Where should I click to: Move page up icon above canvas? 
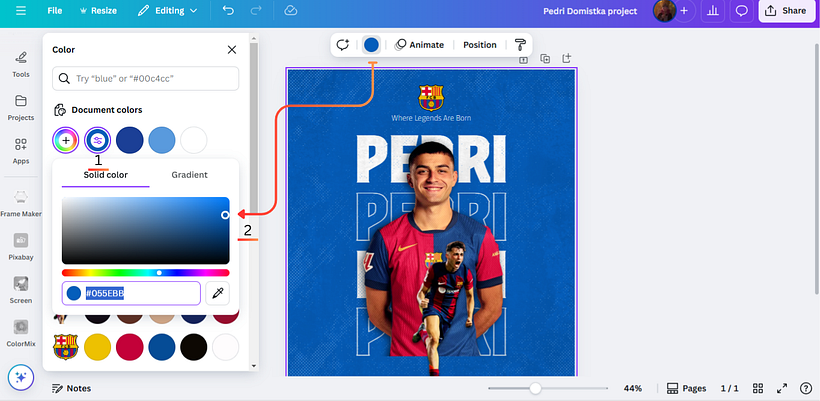(523, 60)
